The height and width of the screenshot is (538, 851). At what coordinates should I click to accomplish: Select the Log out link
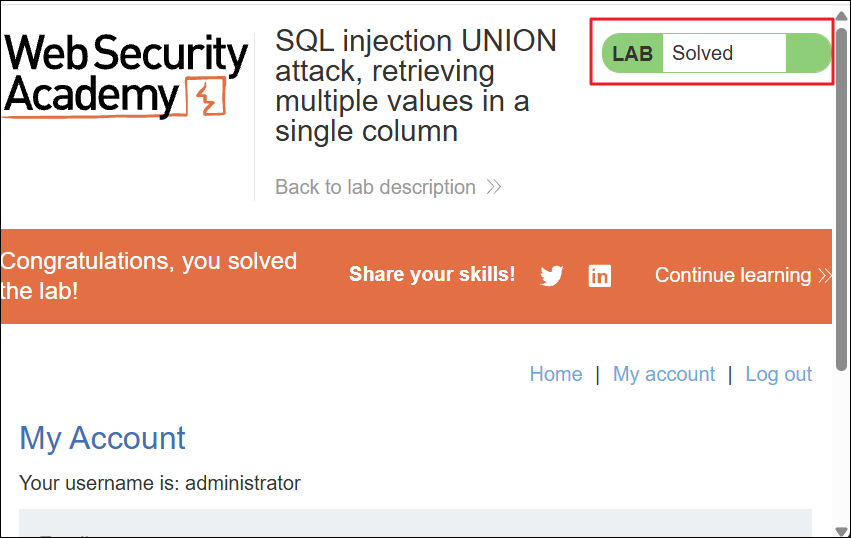pos(778,374)
